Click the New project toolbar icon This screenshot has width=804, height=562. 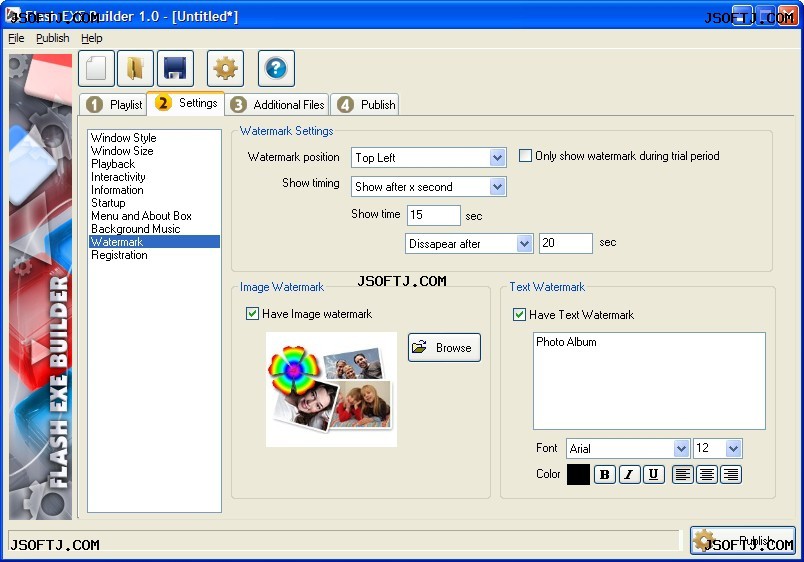pos(96,68)
